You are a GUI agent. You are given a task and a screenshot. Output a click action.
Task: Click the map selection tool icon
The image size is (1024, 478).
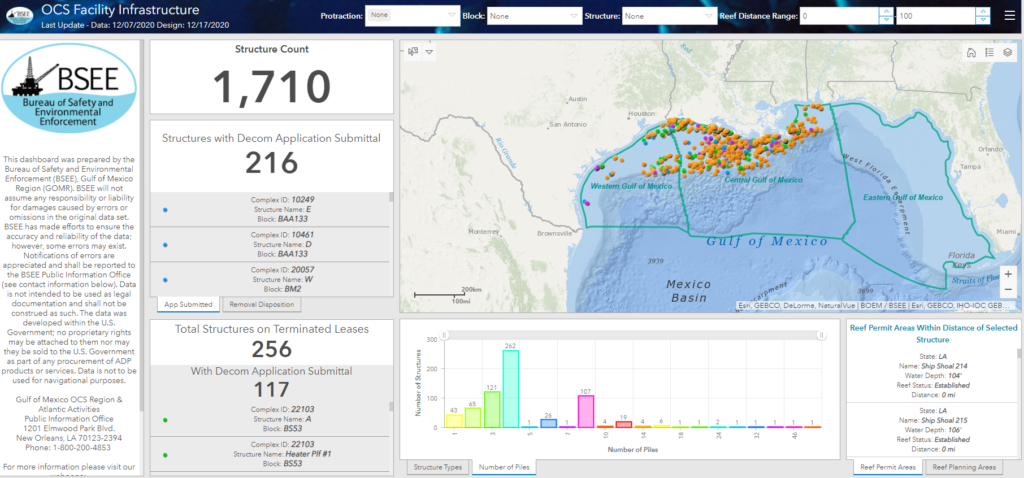[x=413, y=51]
